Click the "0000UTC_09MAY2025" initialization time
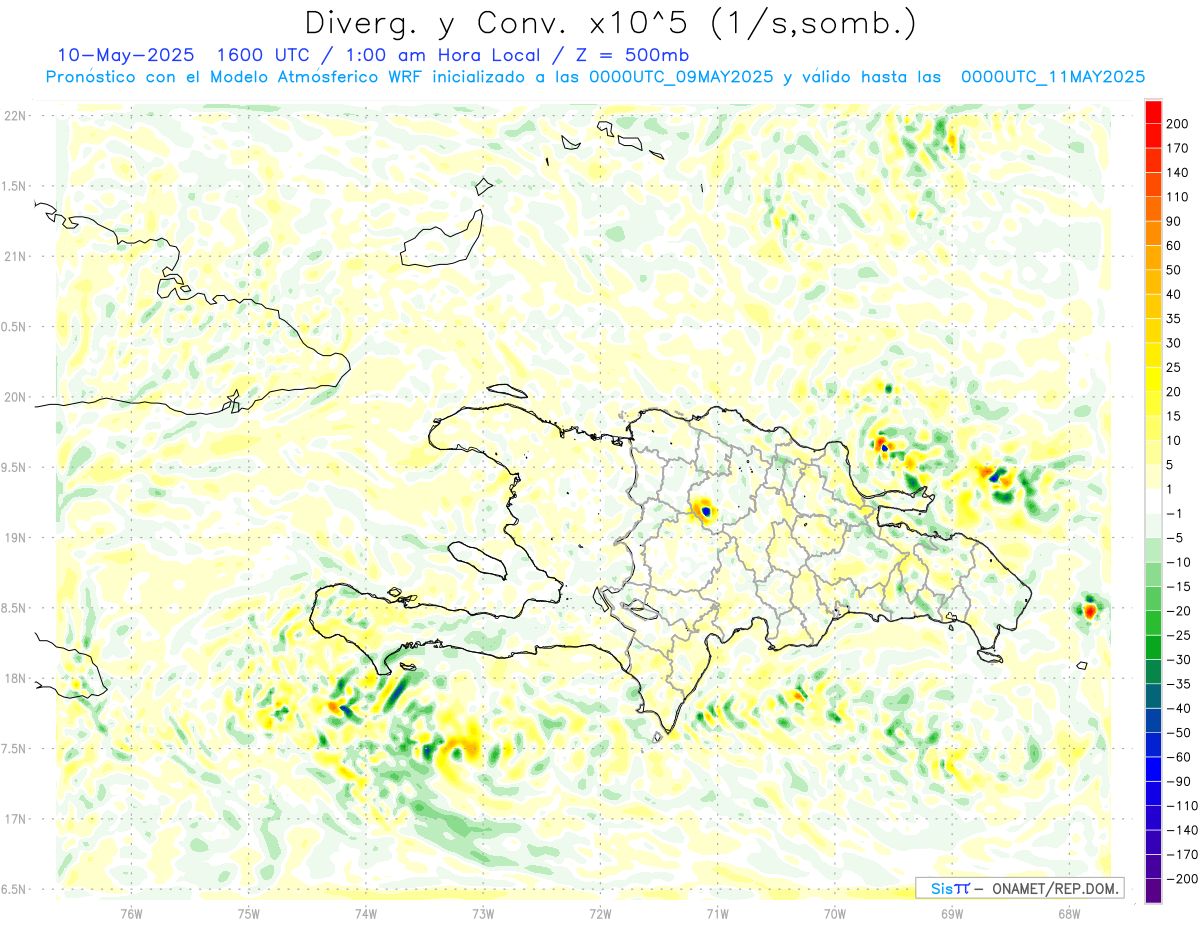The image size is (1200, 927). 682,77
